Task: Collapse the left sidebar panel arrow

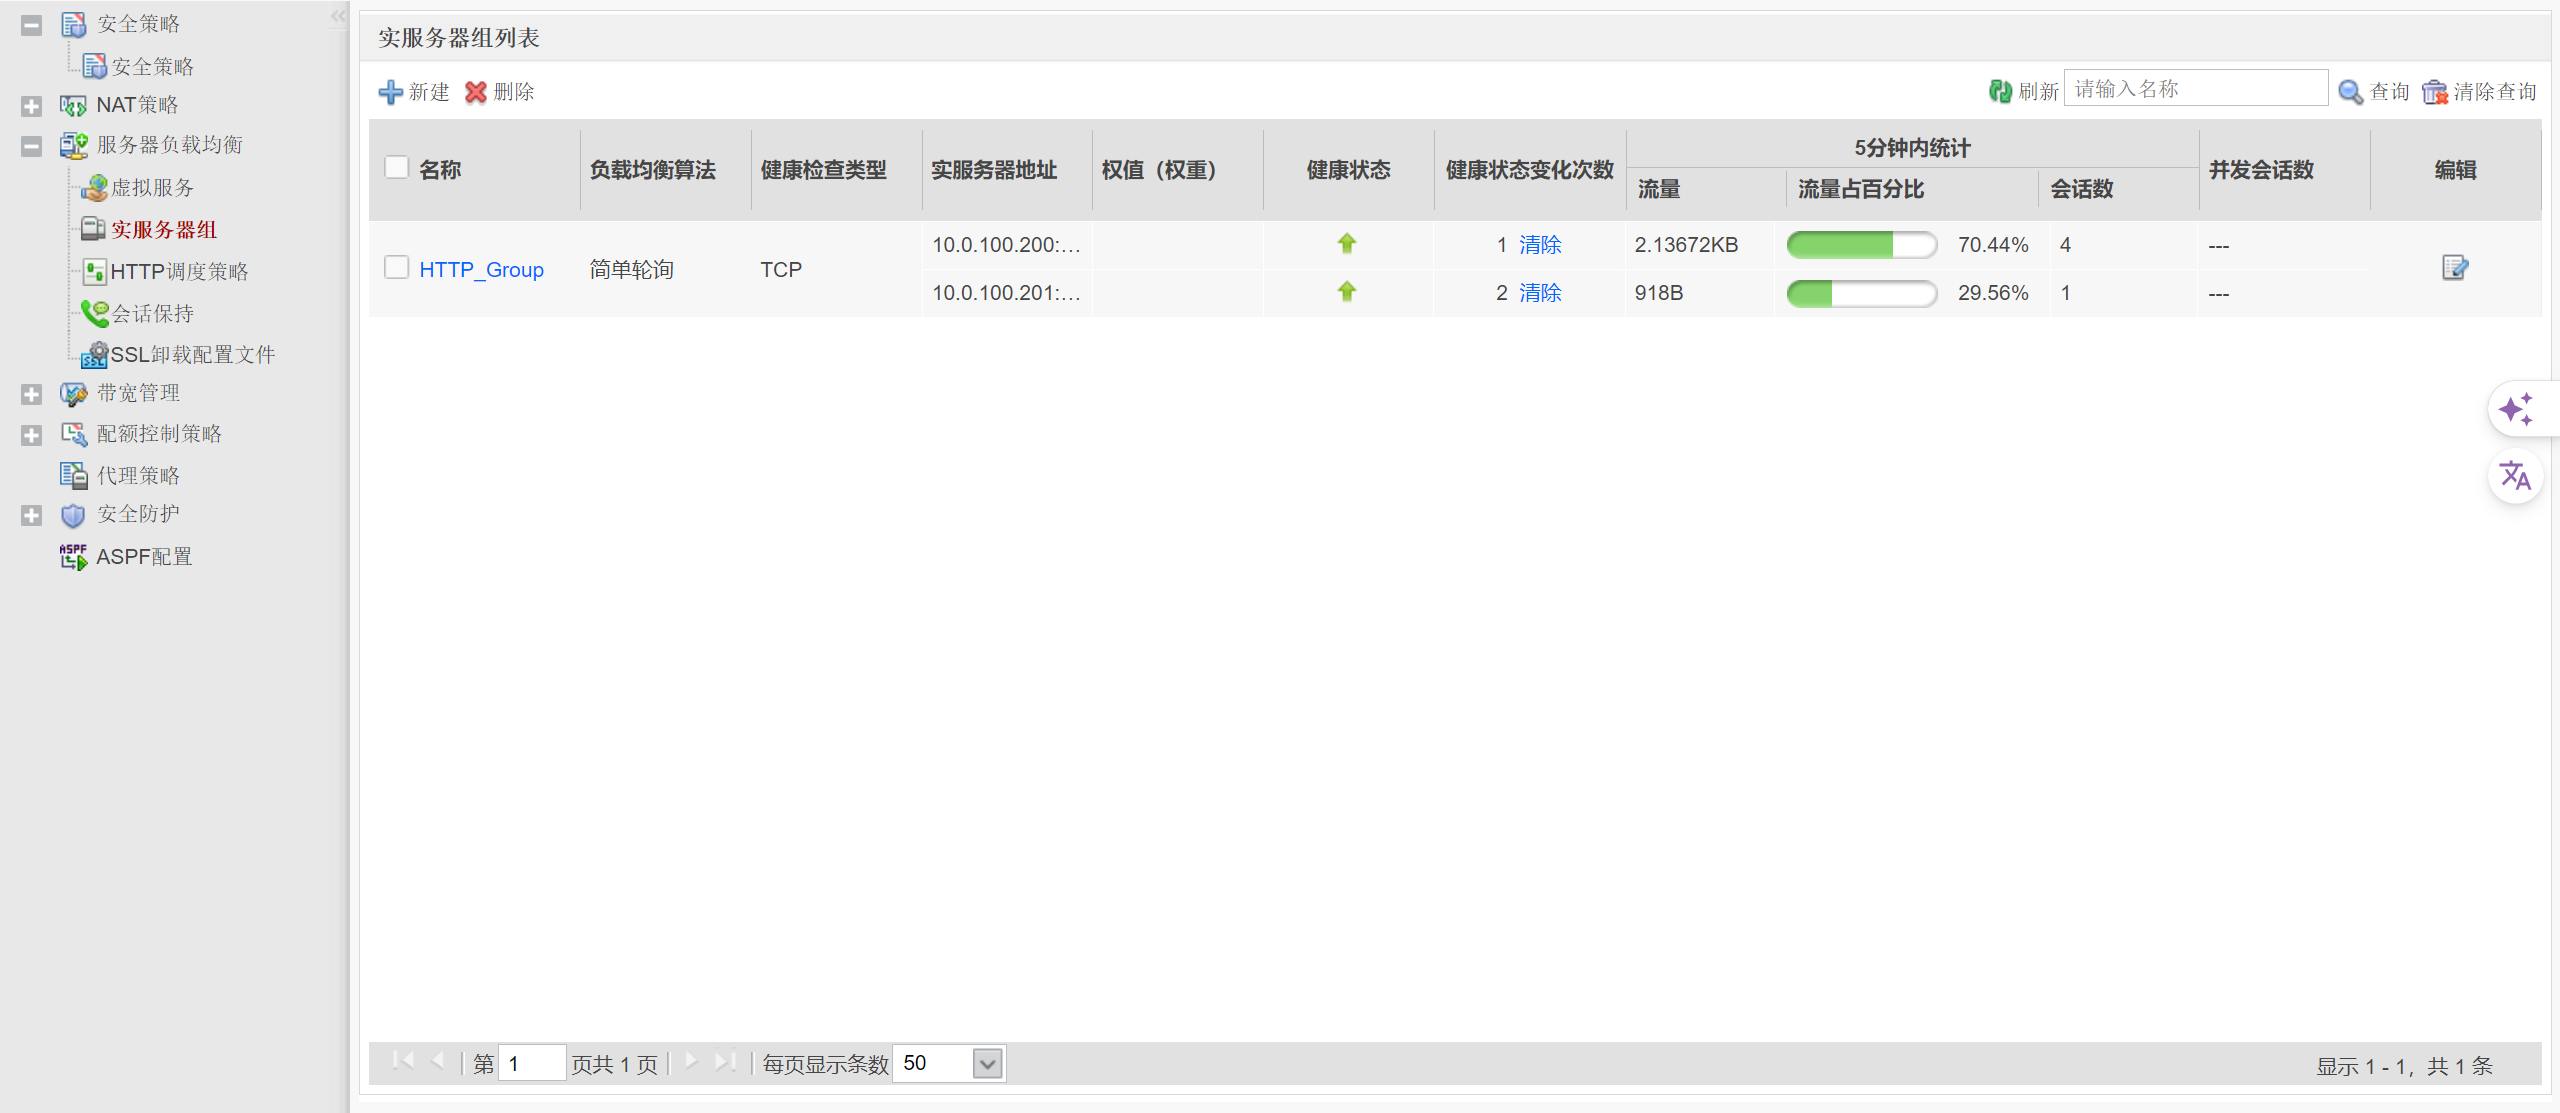Action: (338, 16)
